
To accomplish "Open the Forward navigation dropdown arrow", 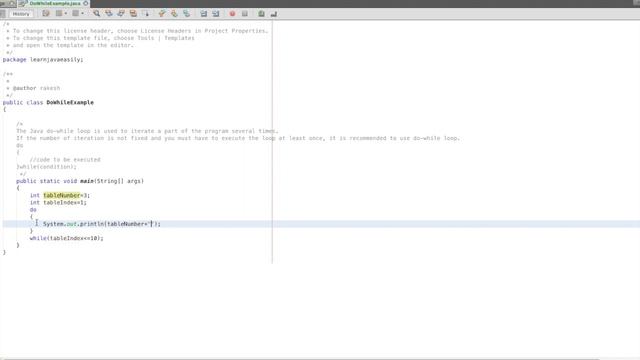I will (82, 13).
